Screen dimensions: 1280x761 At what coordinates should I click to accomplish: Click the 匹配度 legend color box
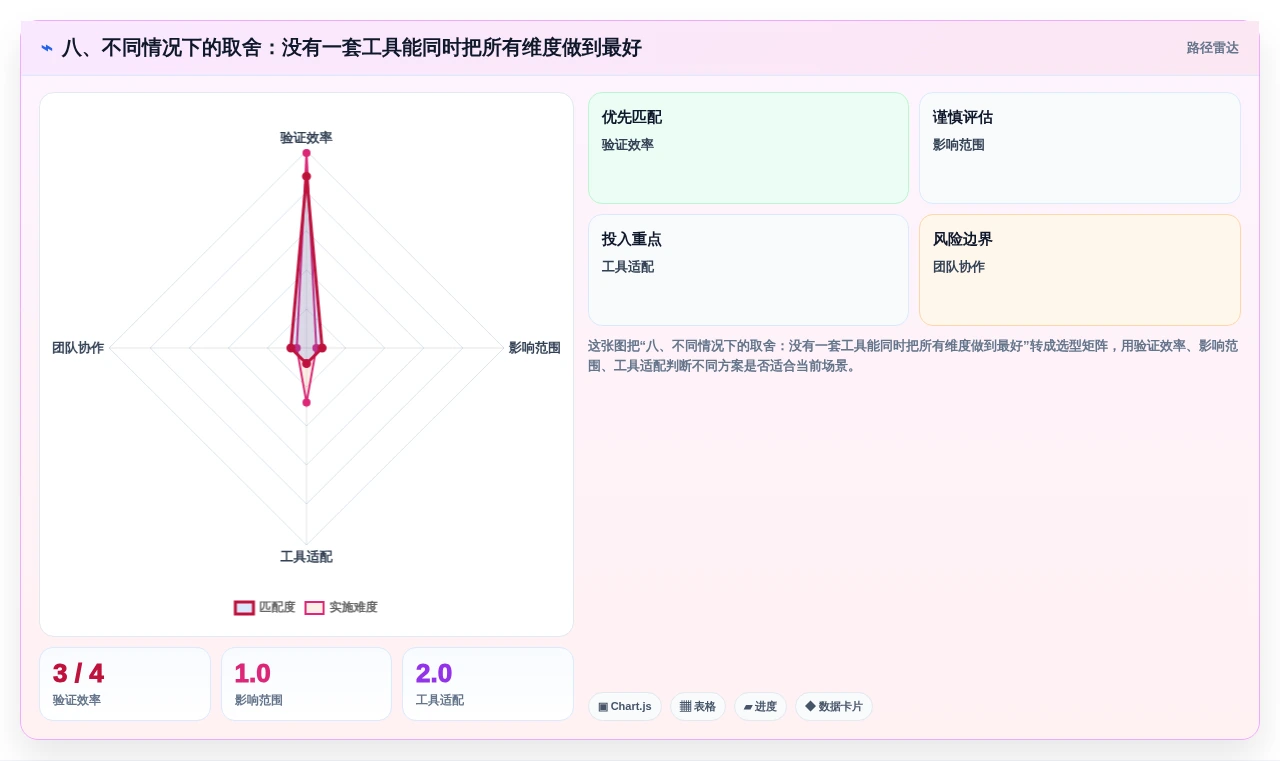point(244,608)
